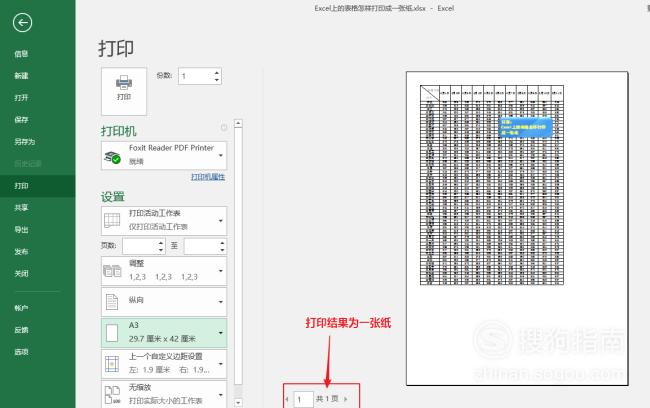This screenshot has height=408, width=650.
Task: Open the 纵向 (Portrait) orientation dropdown
Action: (164, 302)
